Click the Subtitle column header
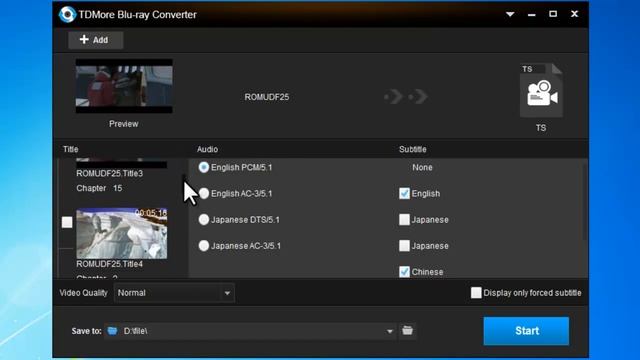Screen dimensions: 640x360 click(413, 149)
